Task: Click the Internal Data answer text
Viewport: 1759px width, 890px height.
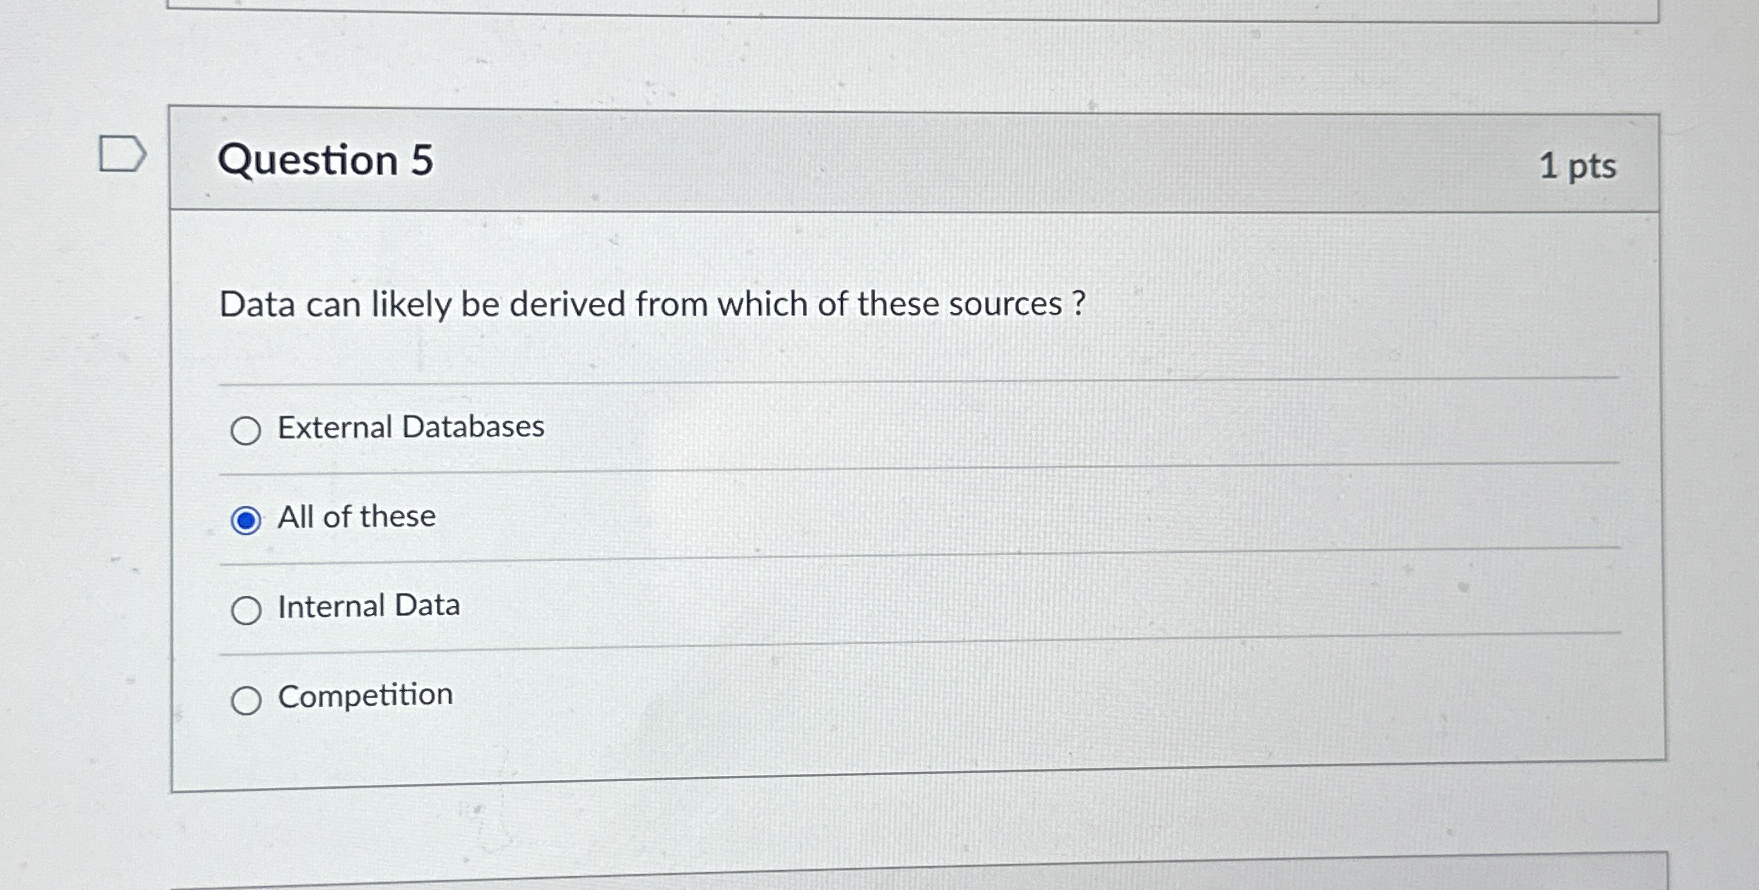Action: [x=368, y=606]
